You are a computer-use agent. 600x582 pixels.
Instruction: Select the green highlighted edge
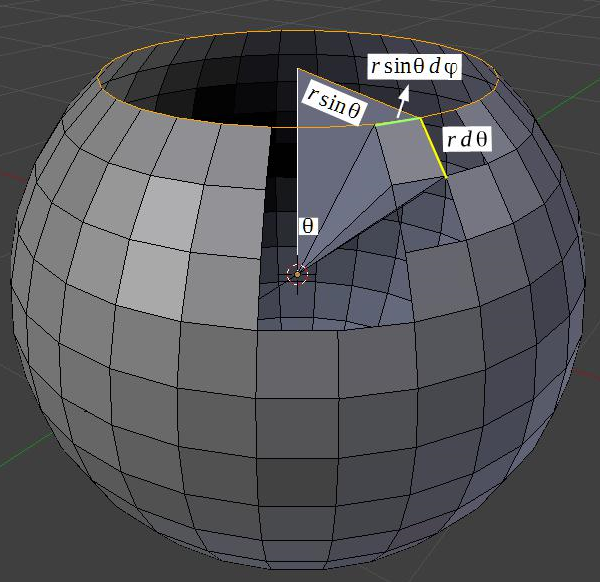point(397,121)
